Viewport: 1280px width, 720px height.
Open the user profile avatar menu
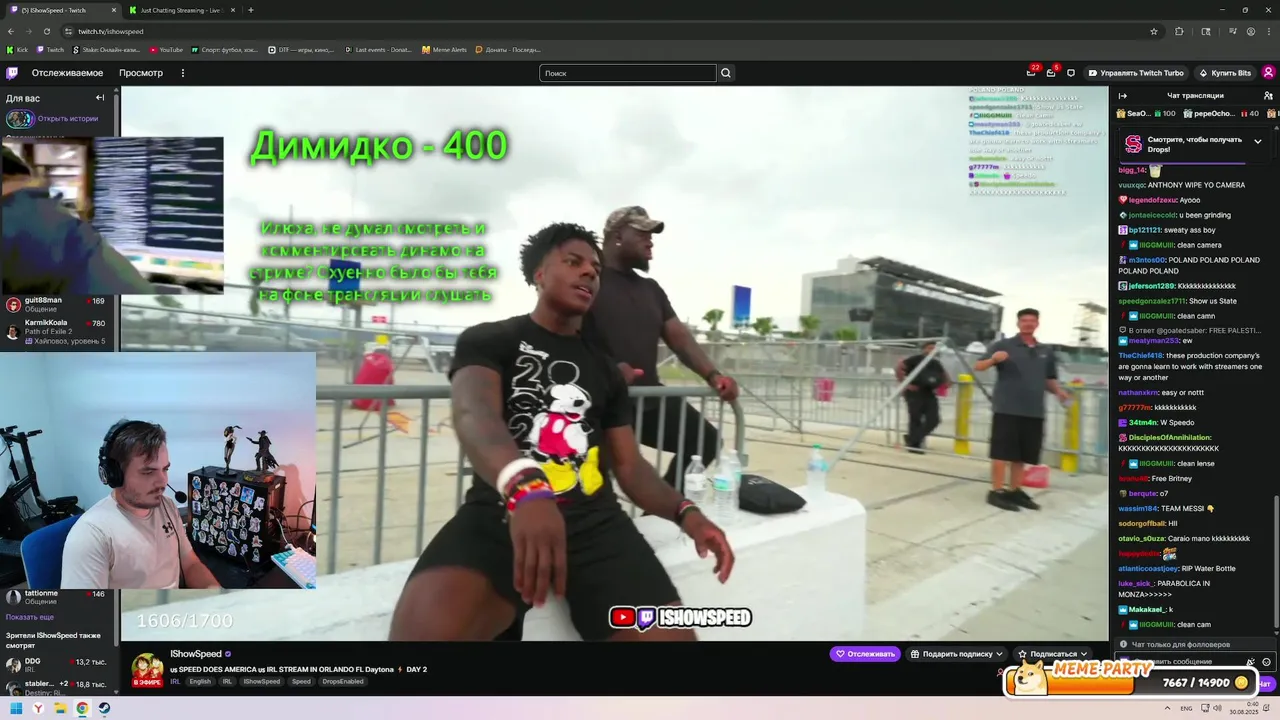click(1268, 73)
